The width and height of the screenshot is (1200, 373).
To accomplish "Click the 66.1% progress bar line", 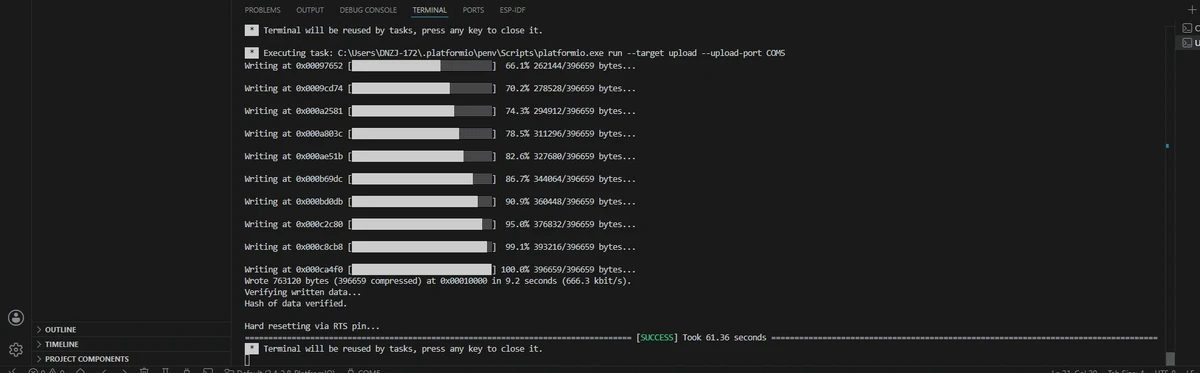I will [440, 66].
